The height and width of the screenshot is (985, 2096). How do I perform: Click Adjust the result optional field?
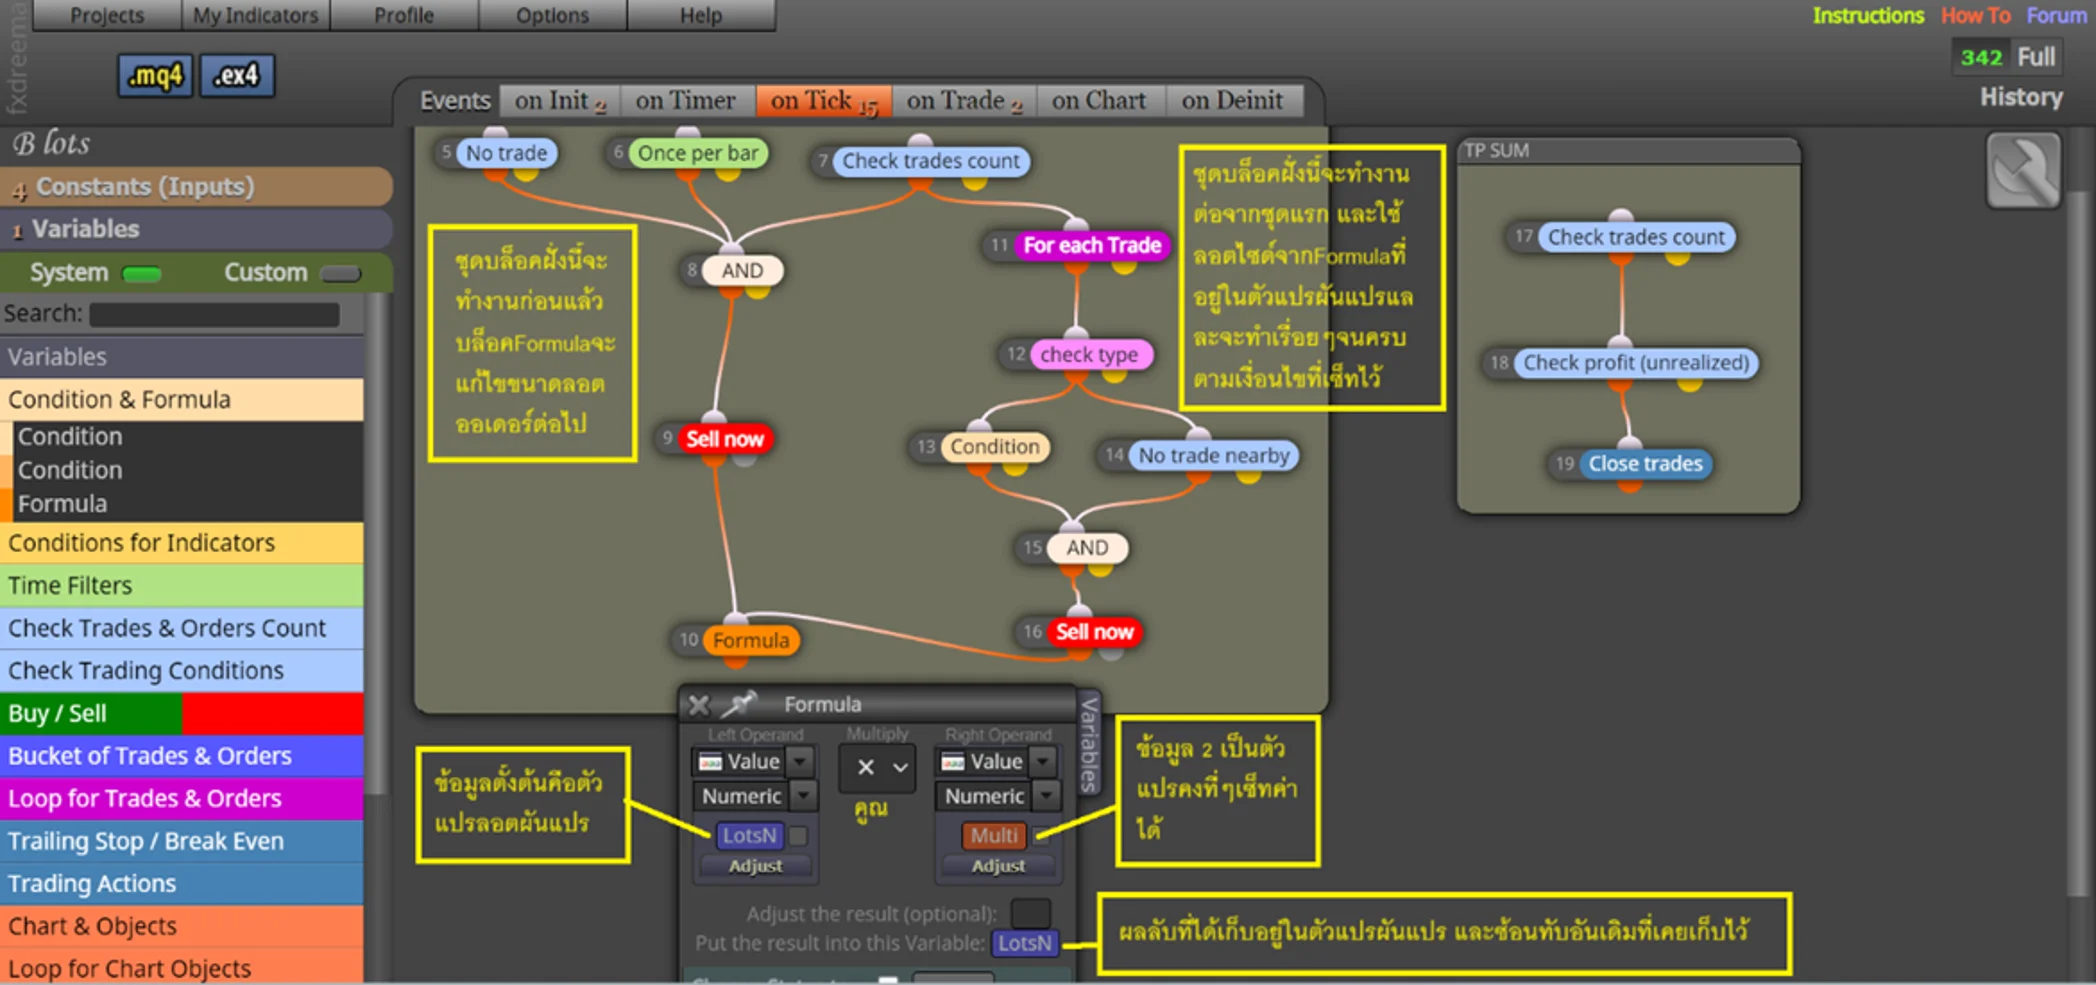click(x=1030, y=913)
